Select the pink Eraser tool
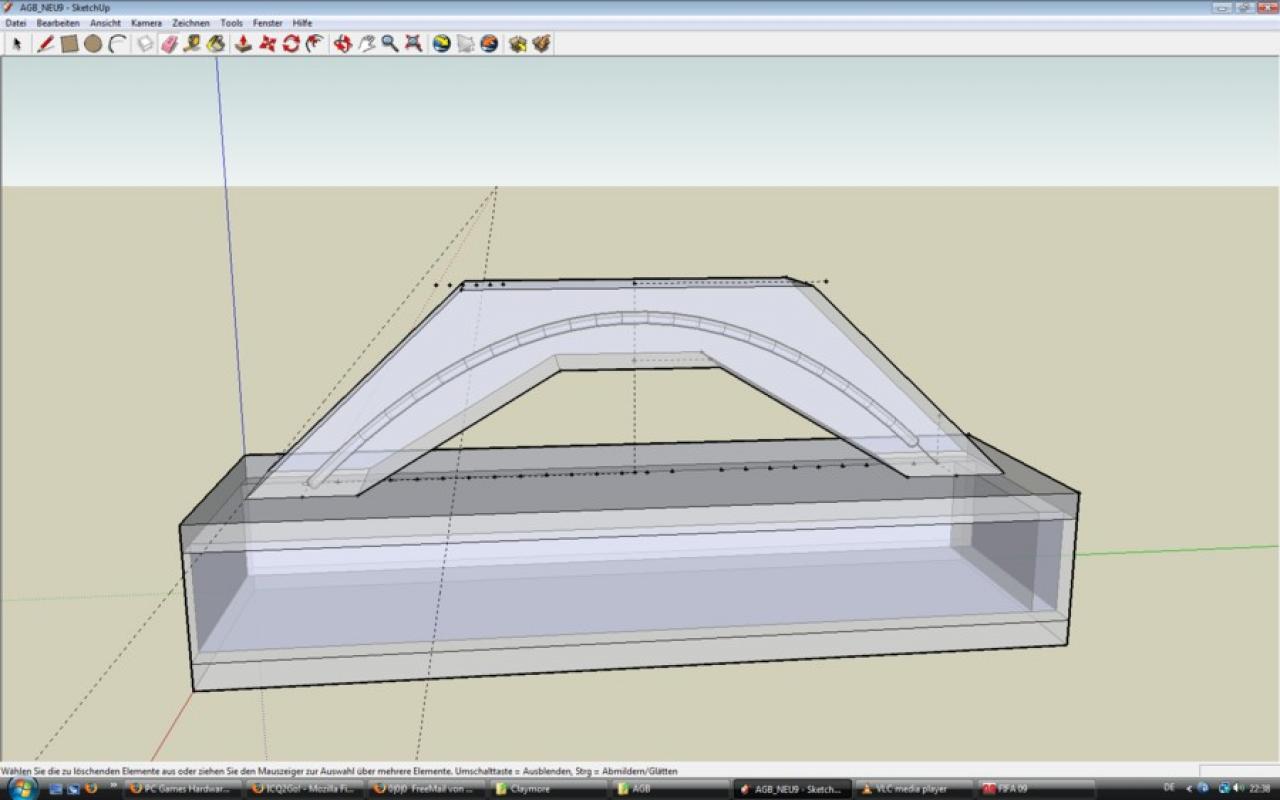1280x800 pixels. pyautogui.click(x=169, y=44)
